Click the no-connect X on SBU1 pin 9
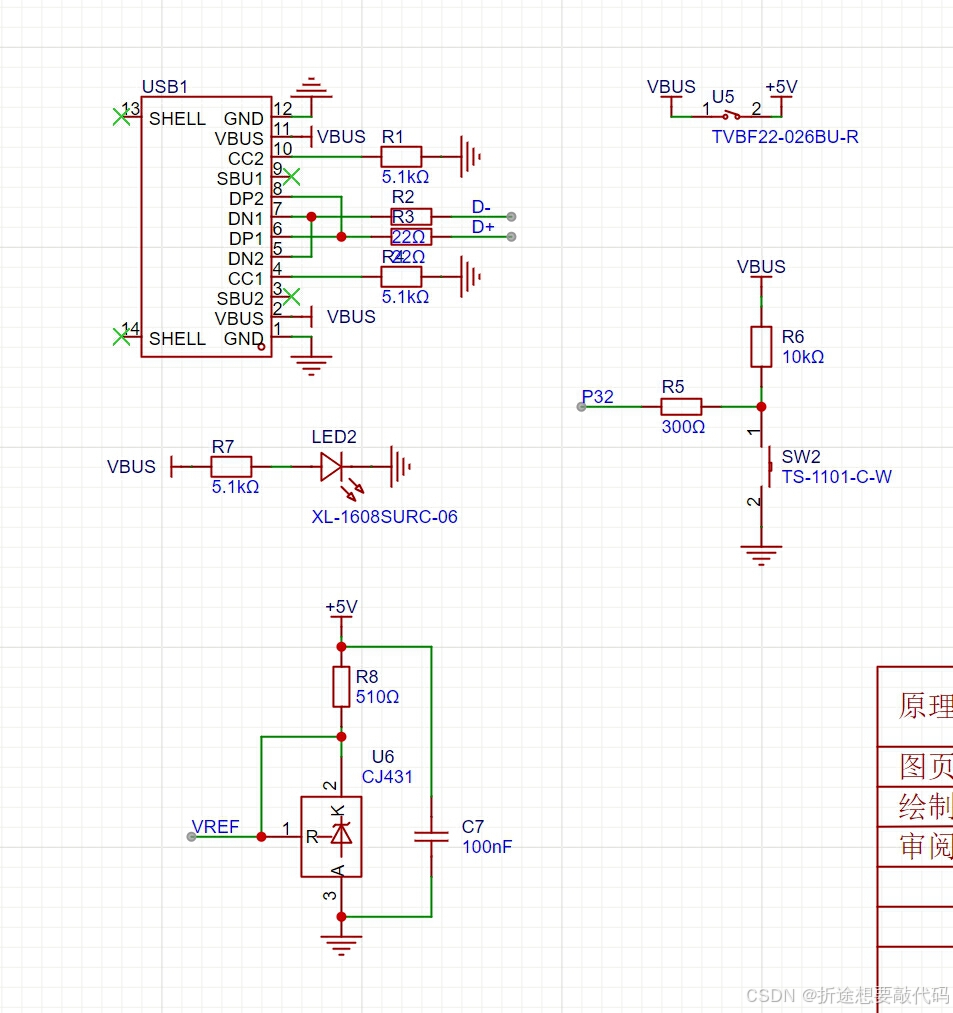953x1013 pixels. pos(291,176)
